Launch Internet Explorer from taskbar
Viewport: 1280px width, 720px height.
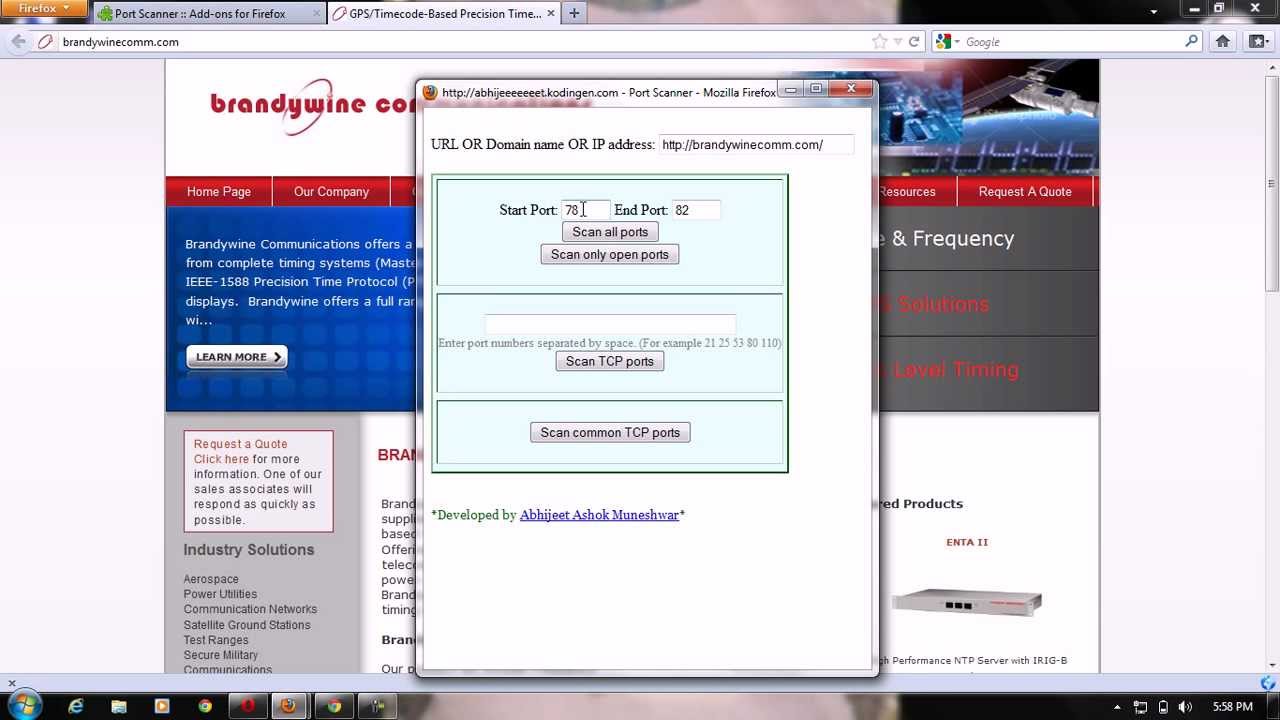pyautogui.click(x=76, y=706)
